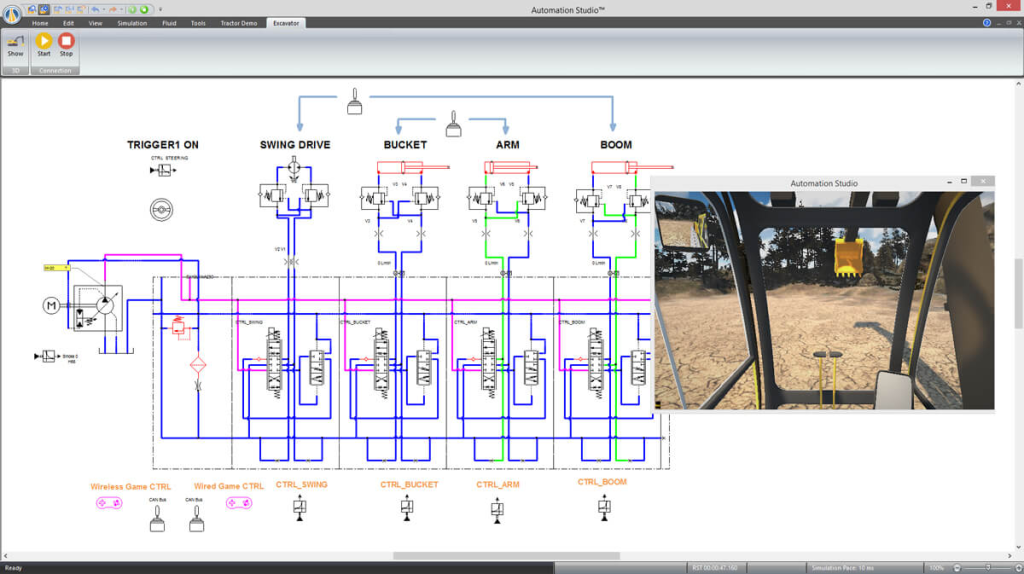Select the CTRL_ARM directional valve spool
The image size is (1024, 574).
click(x=488, y=361)
